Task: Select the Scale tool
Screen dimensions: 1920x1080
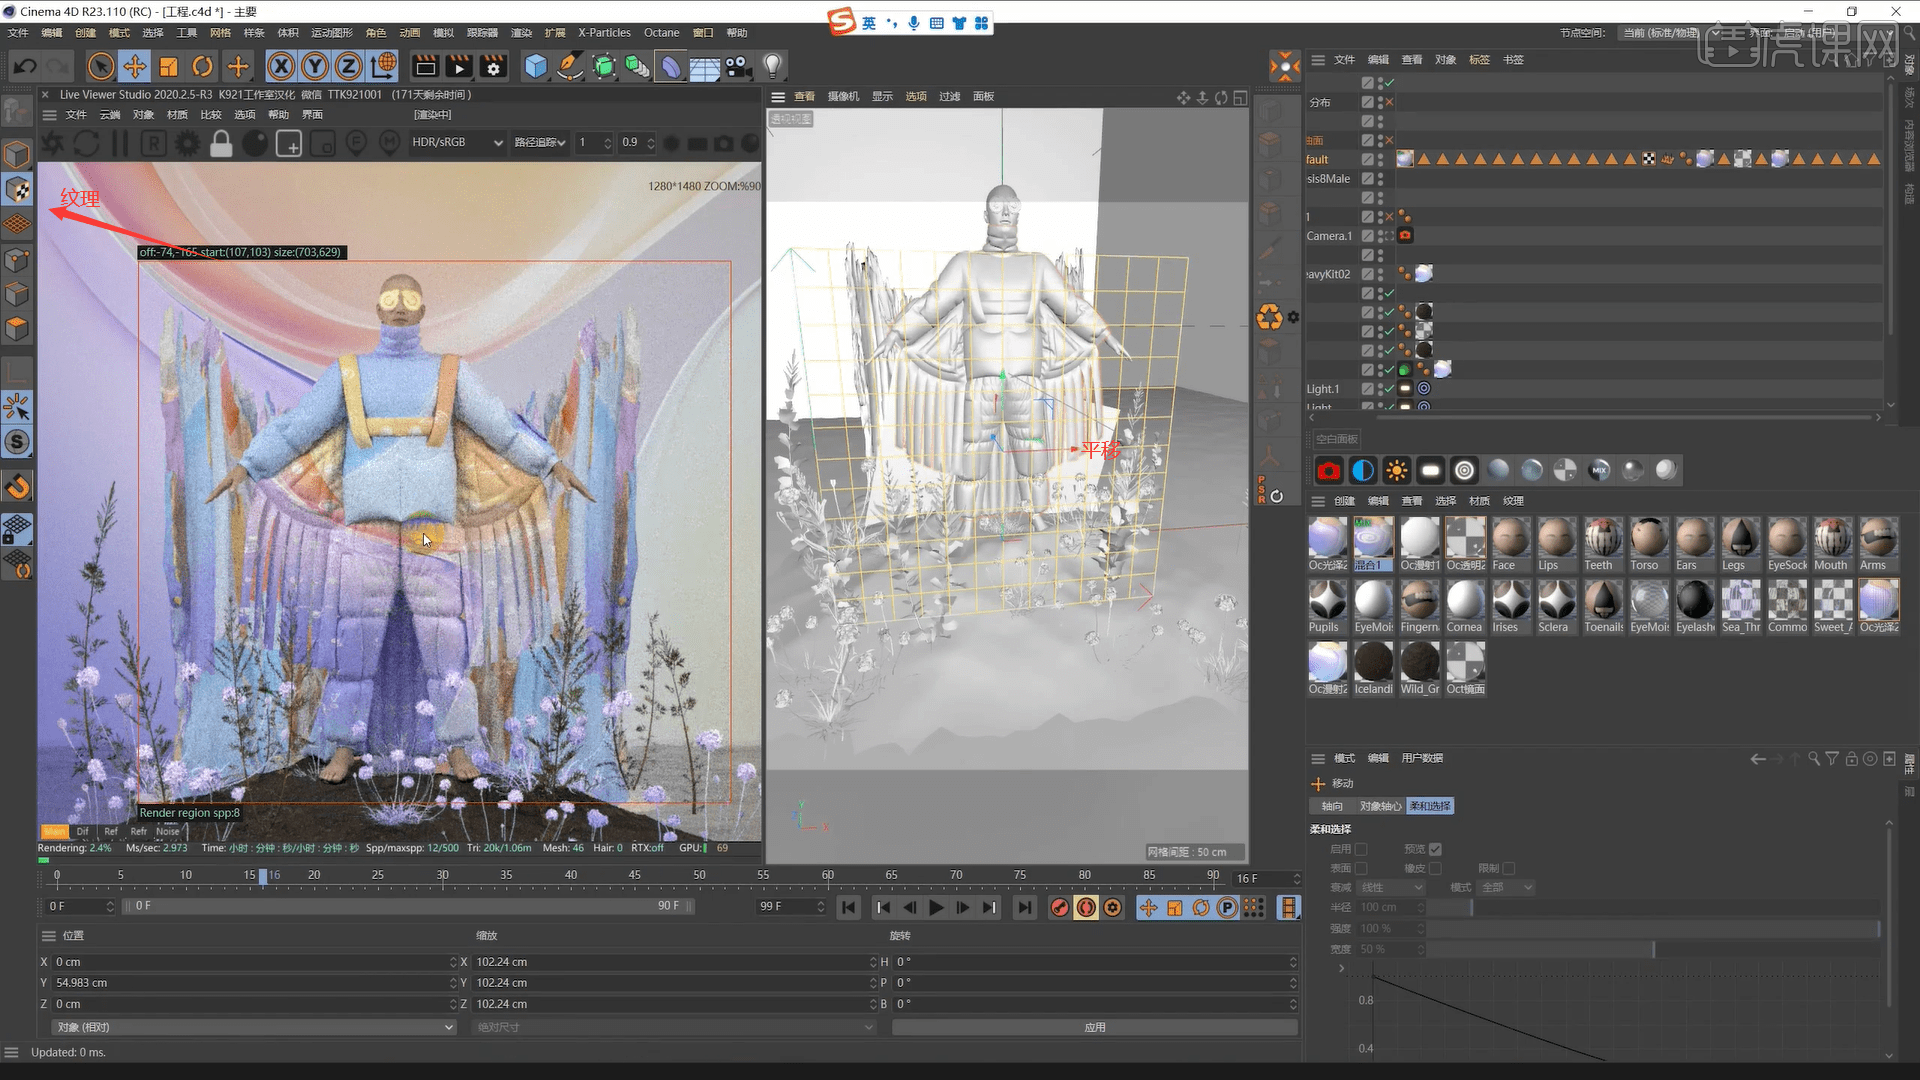Action: coord(168,66)
